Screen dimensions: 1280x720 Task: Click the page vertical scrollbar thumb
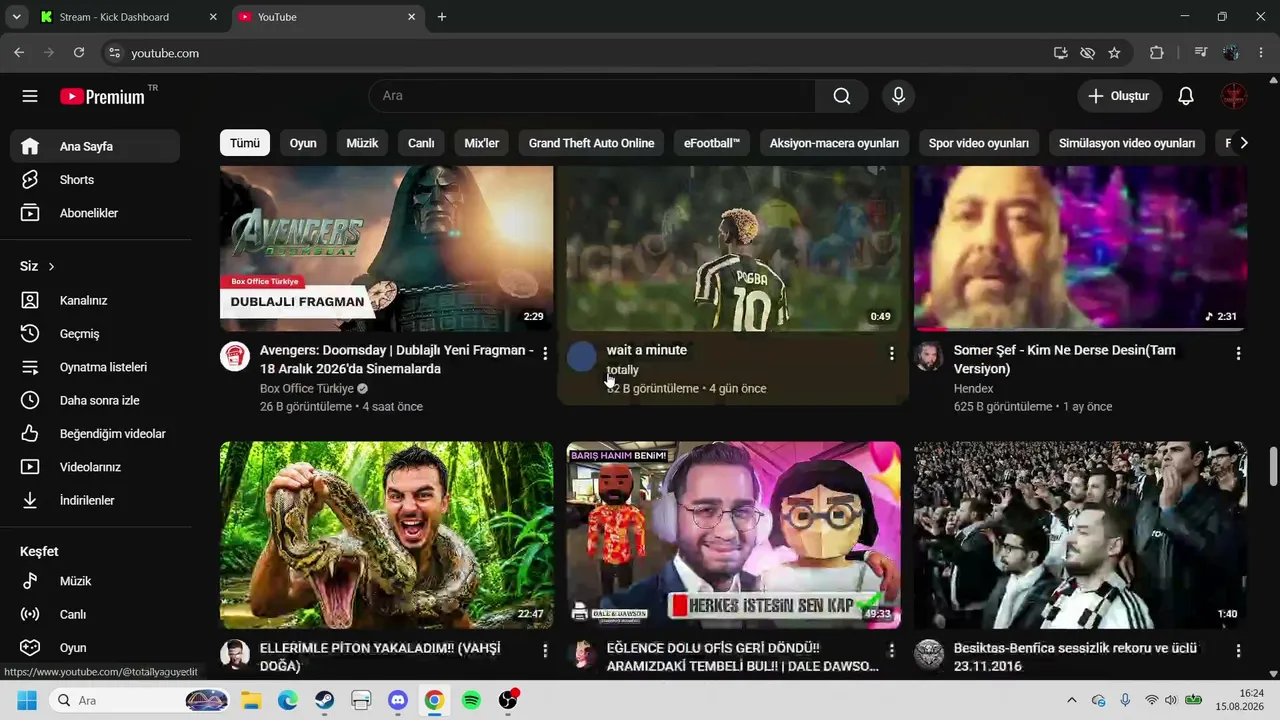coord(1273,465)
